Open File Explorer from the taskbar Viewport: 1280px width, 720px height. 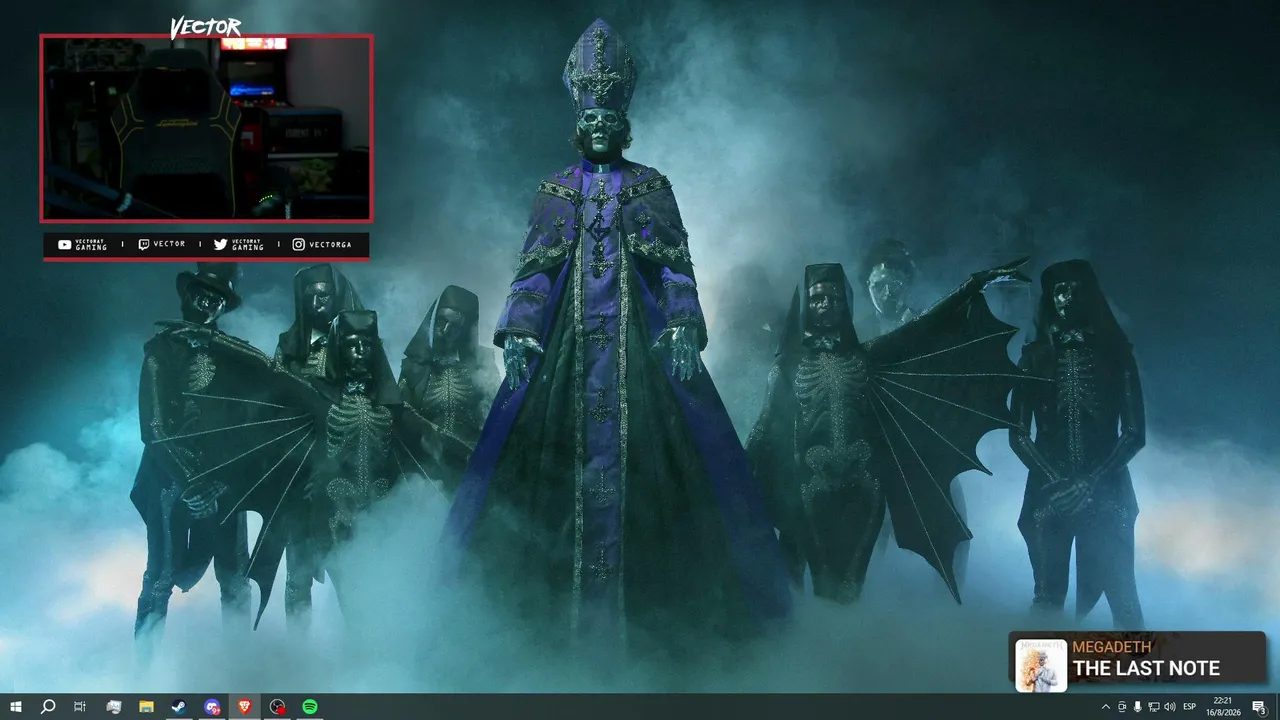[146, 707]
